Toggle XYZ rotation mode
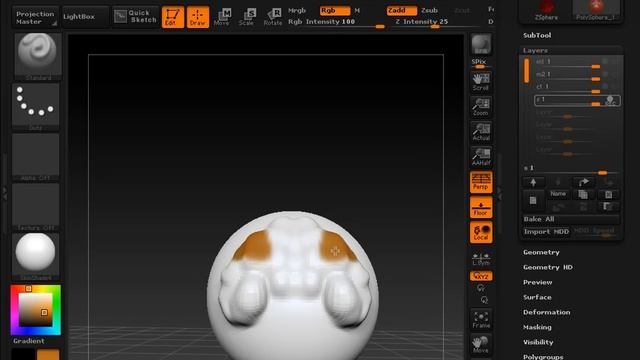 click(x=481, y=276)
